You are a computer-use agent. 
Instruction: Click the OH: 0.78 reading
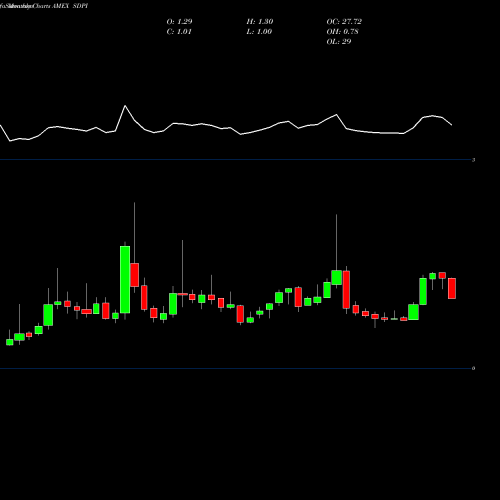pos(342,32)
